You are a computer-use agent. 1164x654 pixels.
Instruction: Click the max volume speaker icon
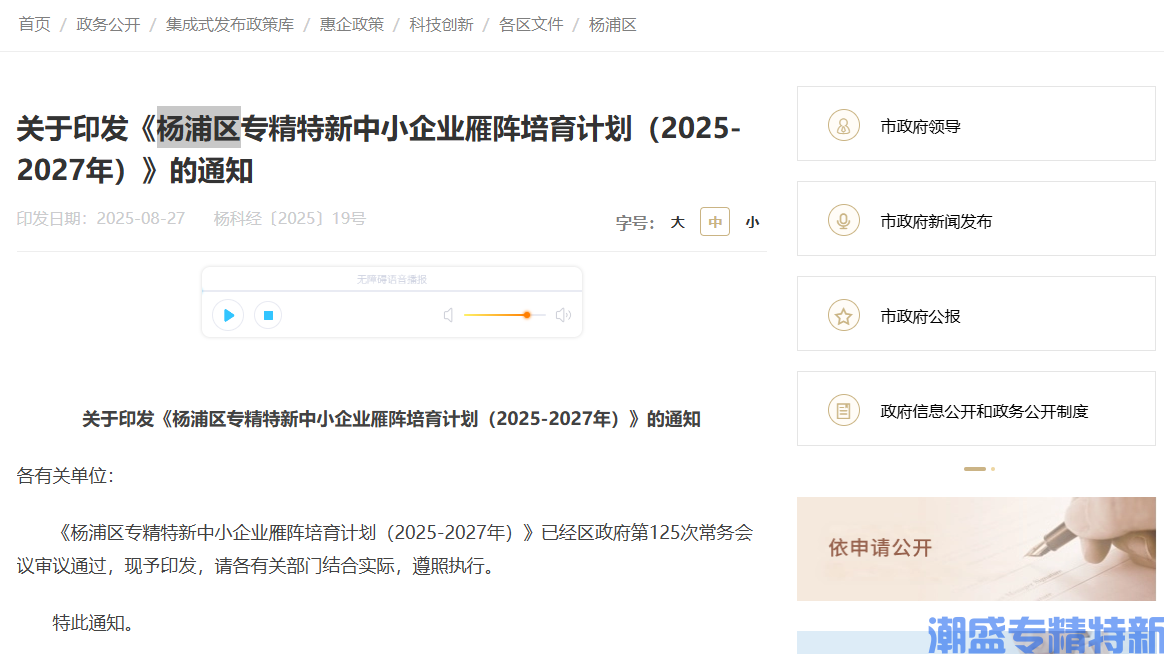click(562, 314)
